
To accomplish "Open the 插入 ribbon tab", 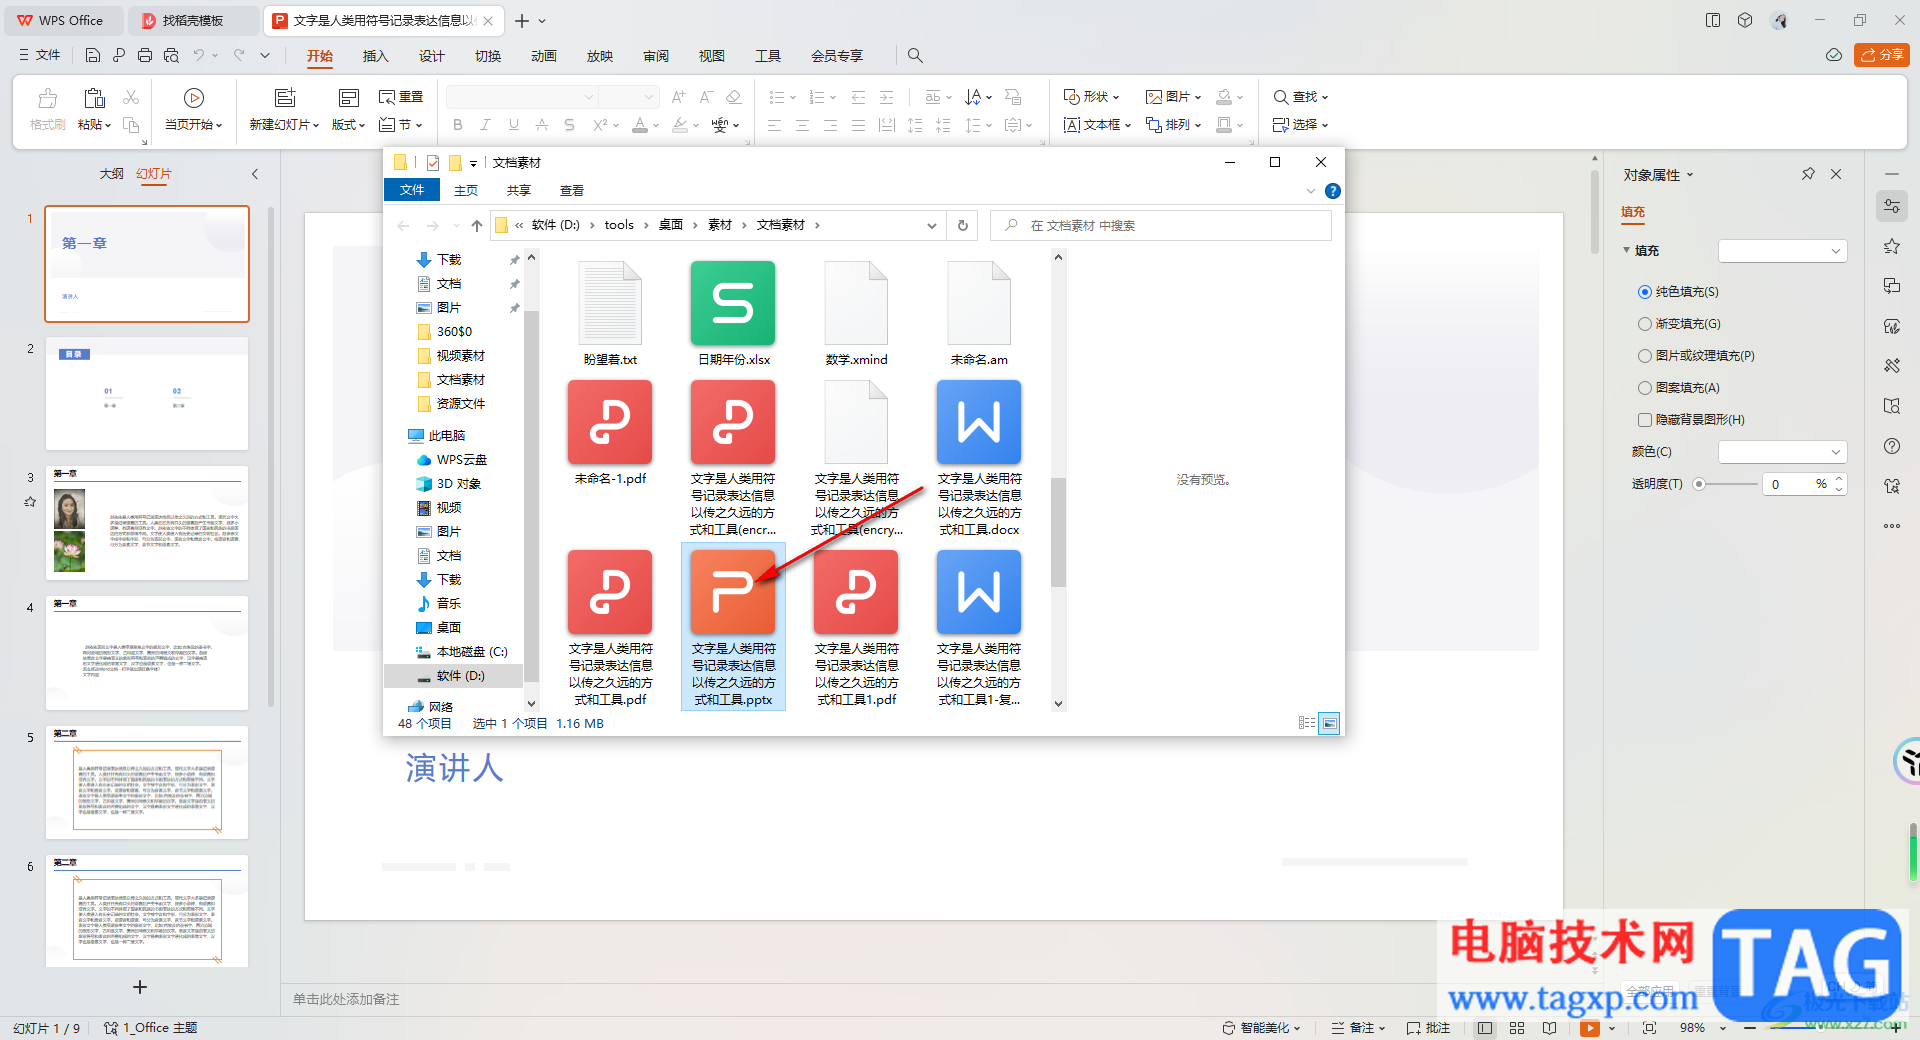I will (x=375, y=56).
